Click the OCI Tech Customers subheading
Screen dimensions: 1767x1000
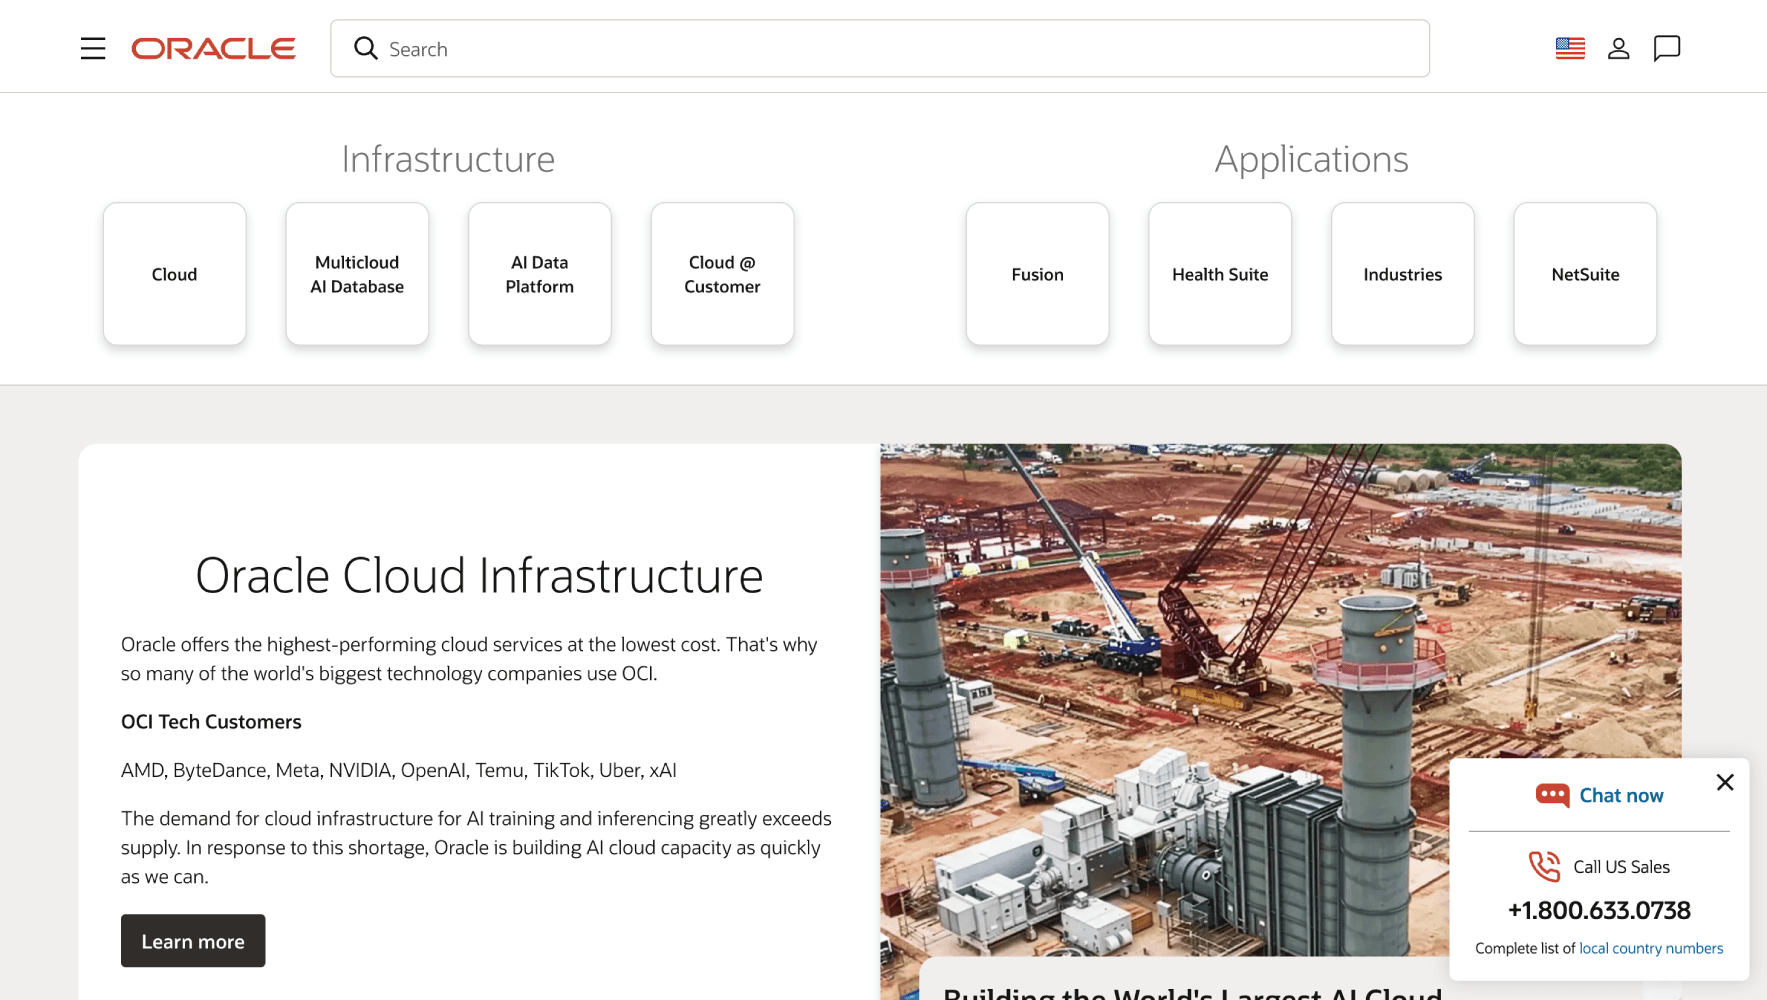(x=211, y=722)
